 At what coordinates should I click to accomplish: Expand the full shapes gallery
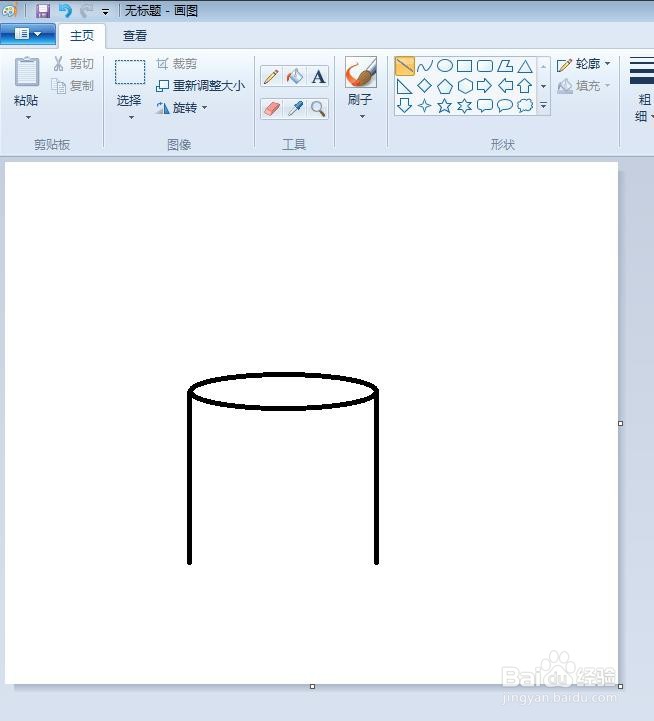[x=543, y=106]
